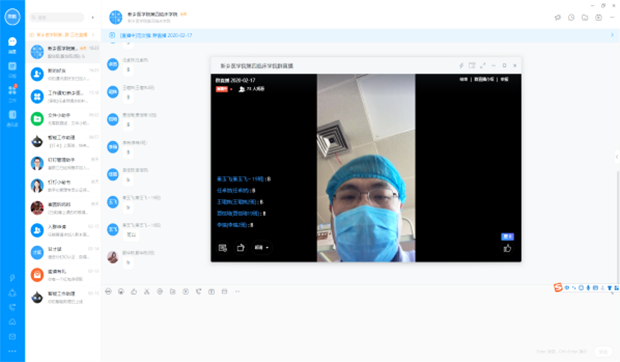Open the Messages tab in sidebar
This screenshot has height=362, width=620.
point(12,45)
